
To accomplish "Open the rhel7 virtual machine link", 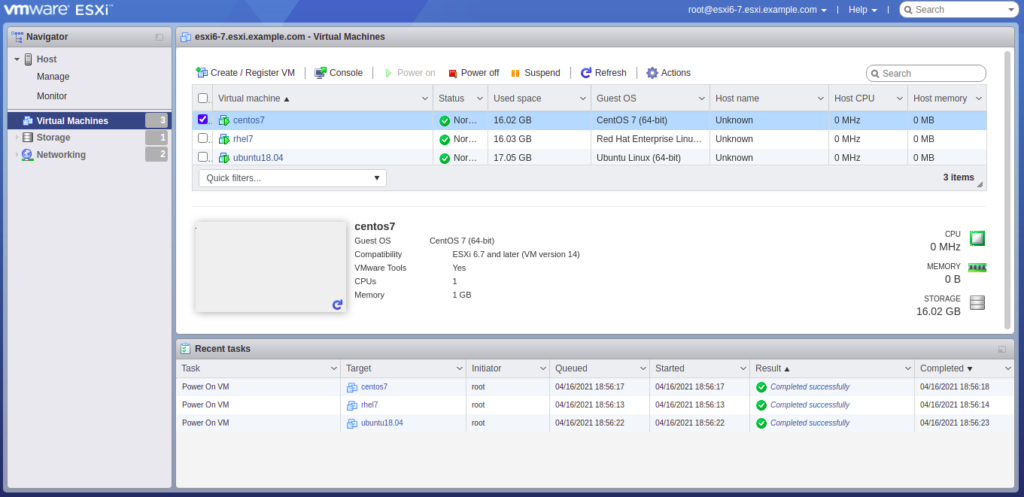I will click(x=243, y=139).
